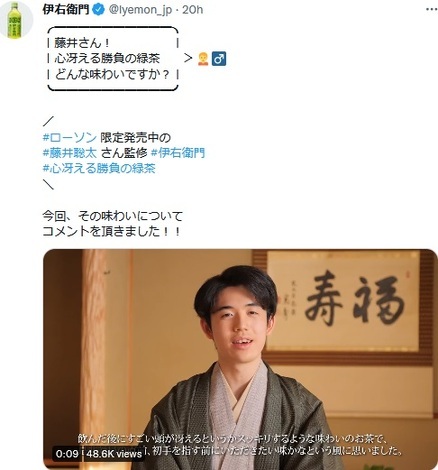
Task: Click the tweet line 今回、その味わいについて
Action: [x=113, y=216]
